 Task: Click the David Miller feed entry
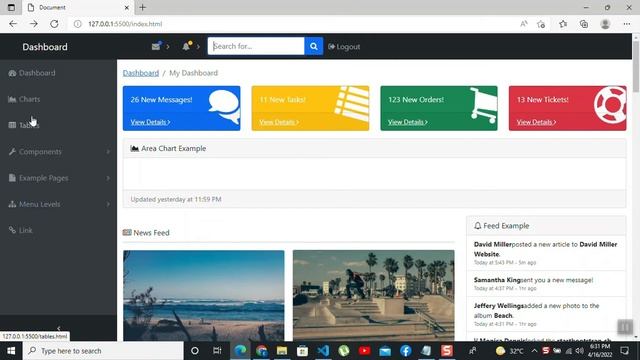pyautogui.click(x=546, y=253)
